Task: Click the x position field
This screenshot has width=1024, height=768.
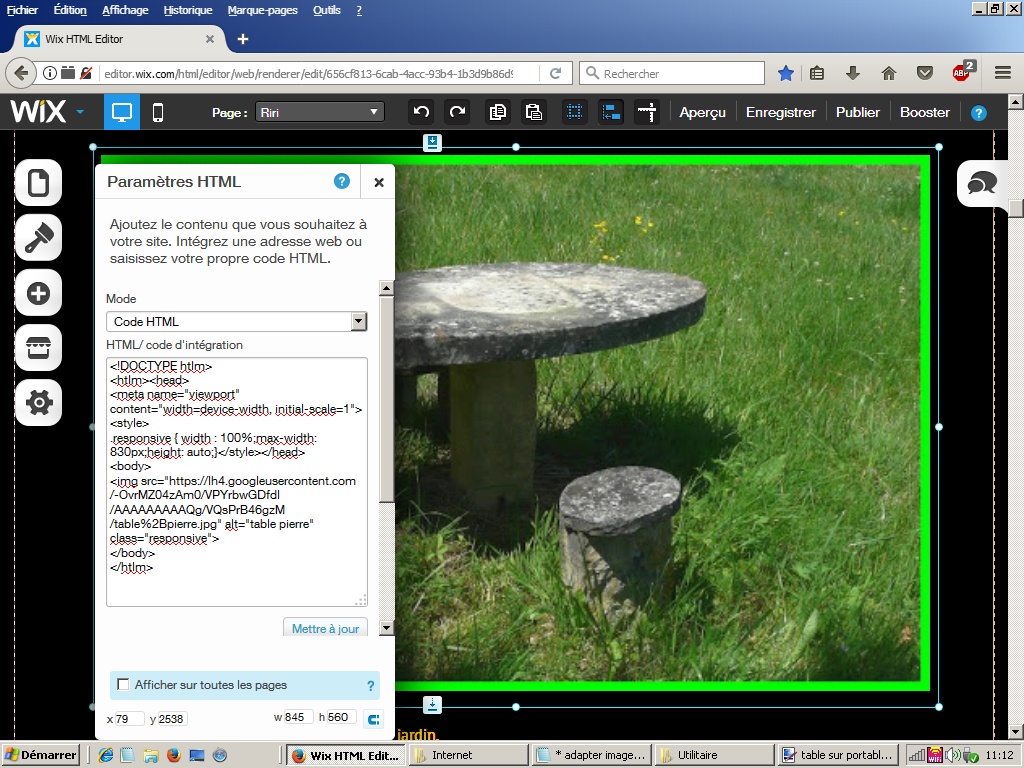Action: tap(129, 719)
